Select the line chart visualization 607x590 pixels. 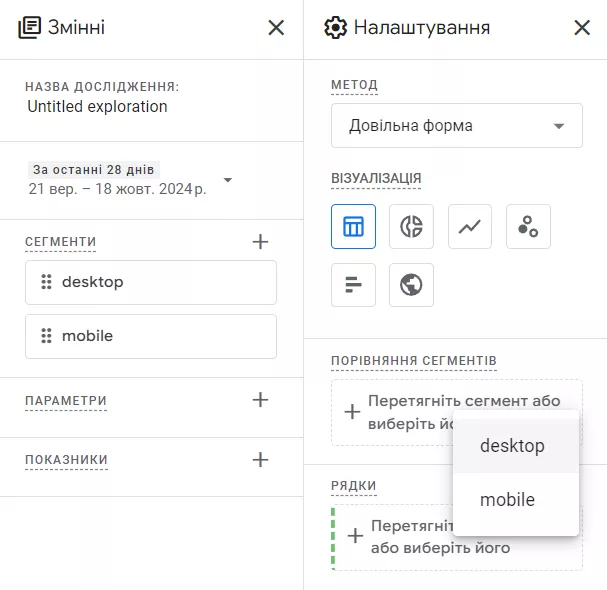[x=470, y=226]
